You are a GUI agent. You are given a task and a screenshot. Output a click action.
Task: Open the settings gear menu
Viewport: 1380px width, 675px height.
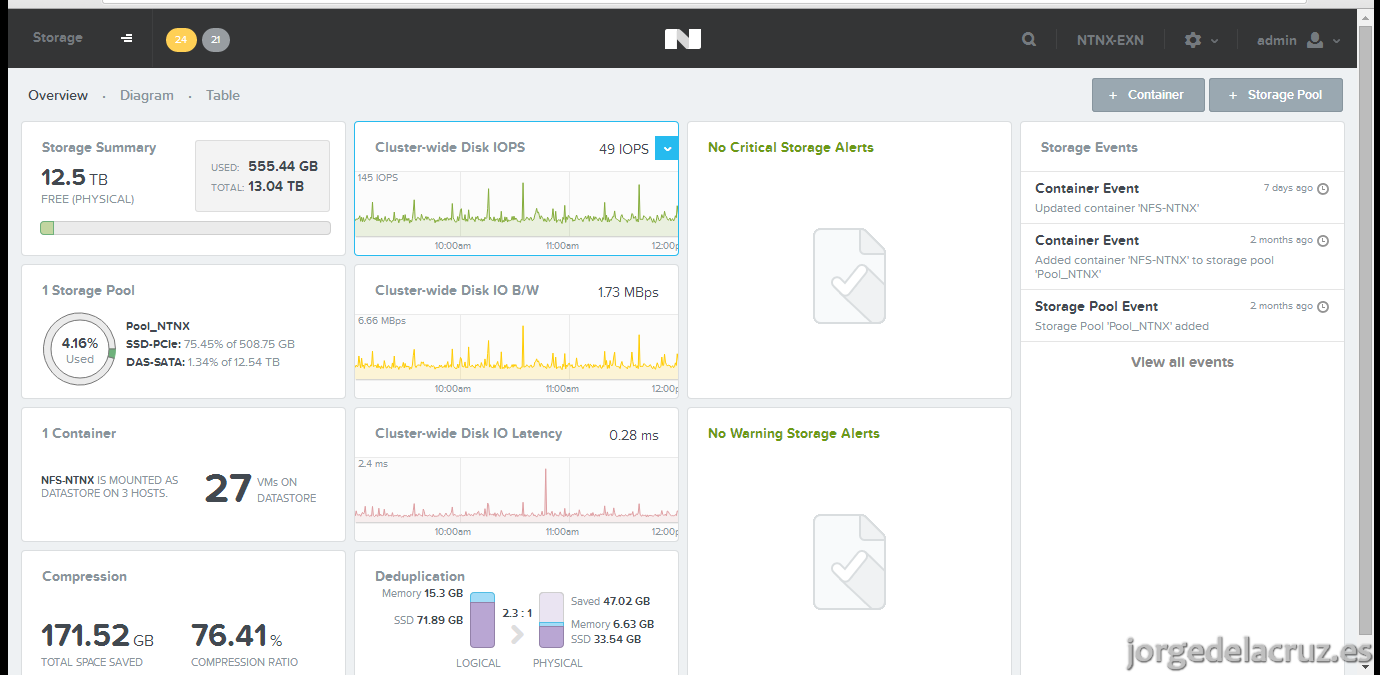coord(1200,40)
